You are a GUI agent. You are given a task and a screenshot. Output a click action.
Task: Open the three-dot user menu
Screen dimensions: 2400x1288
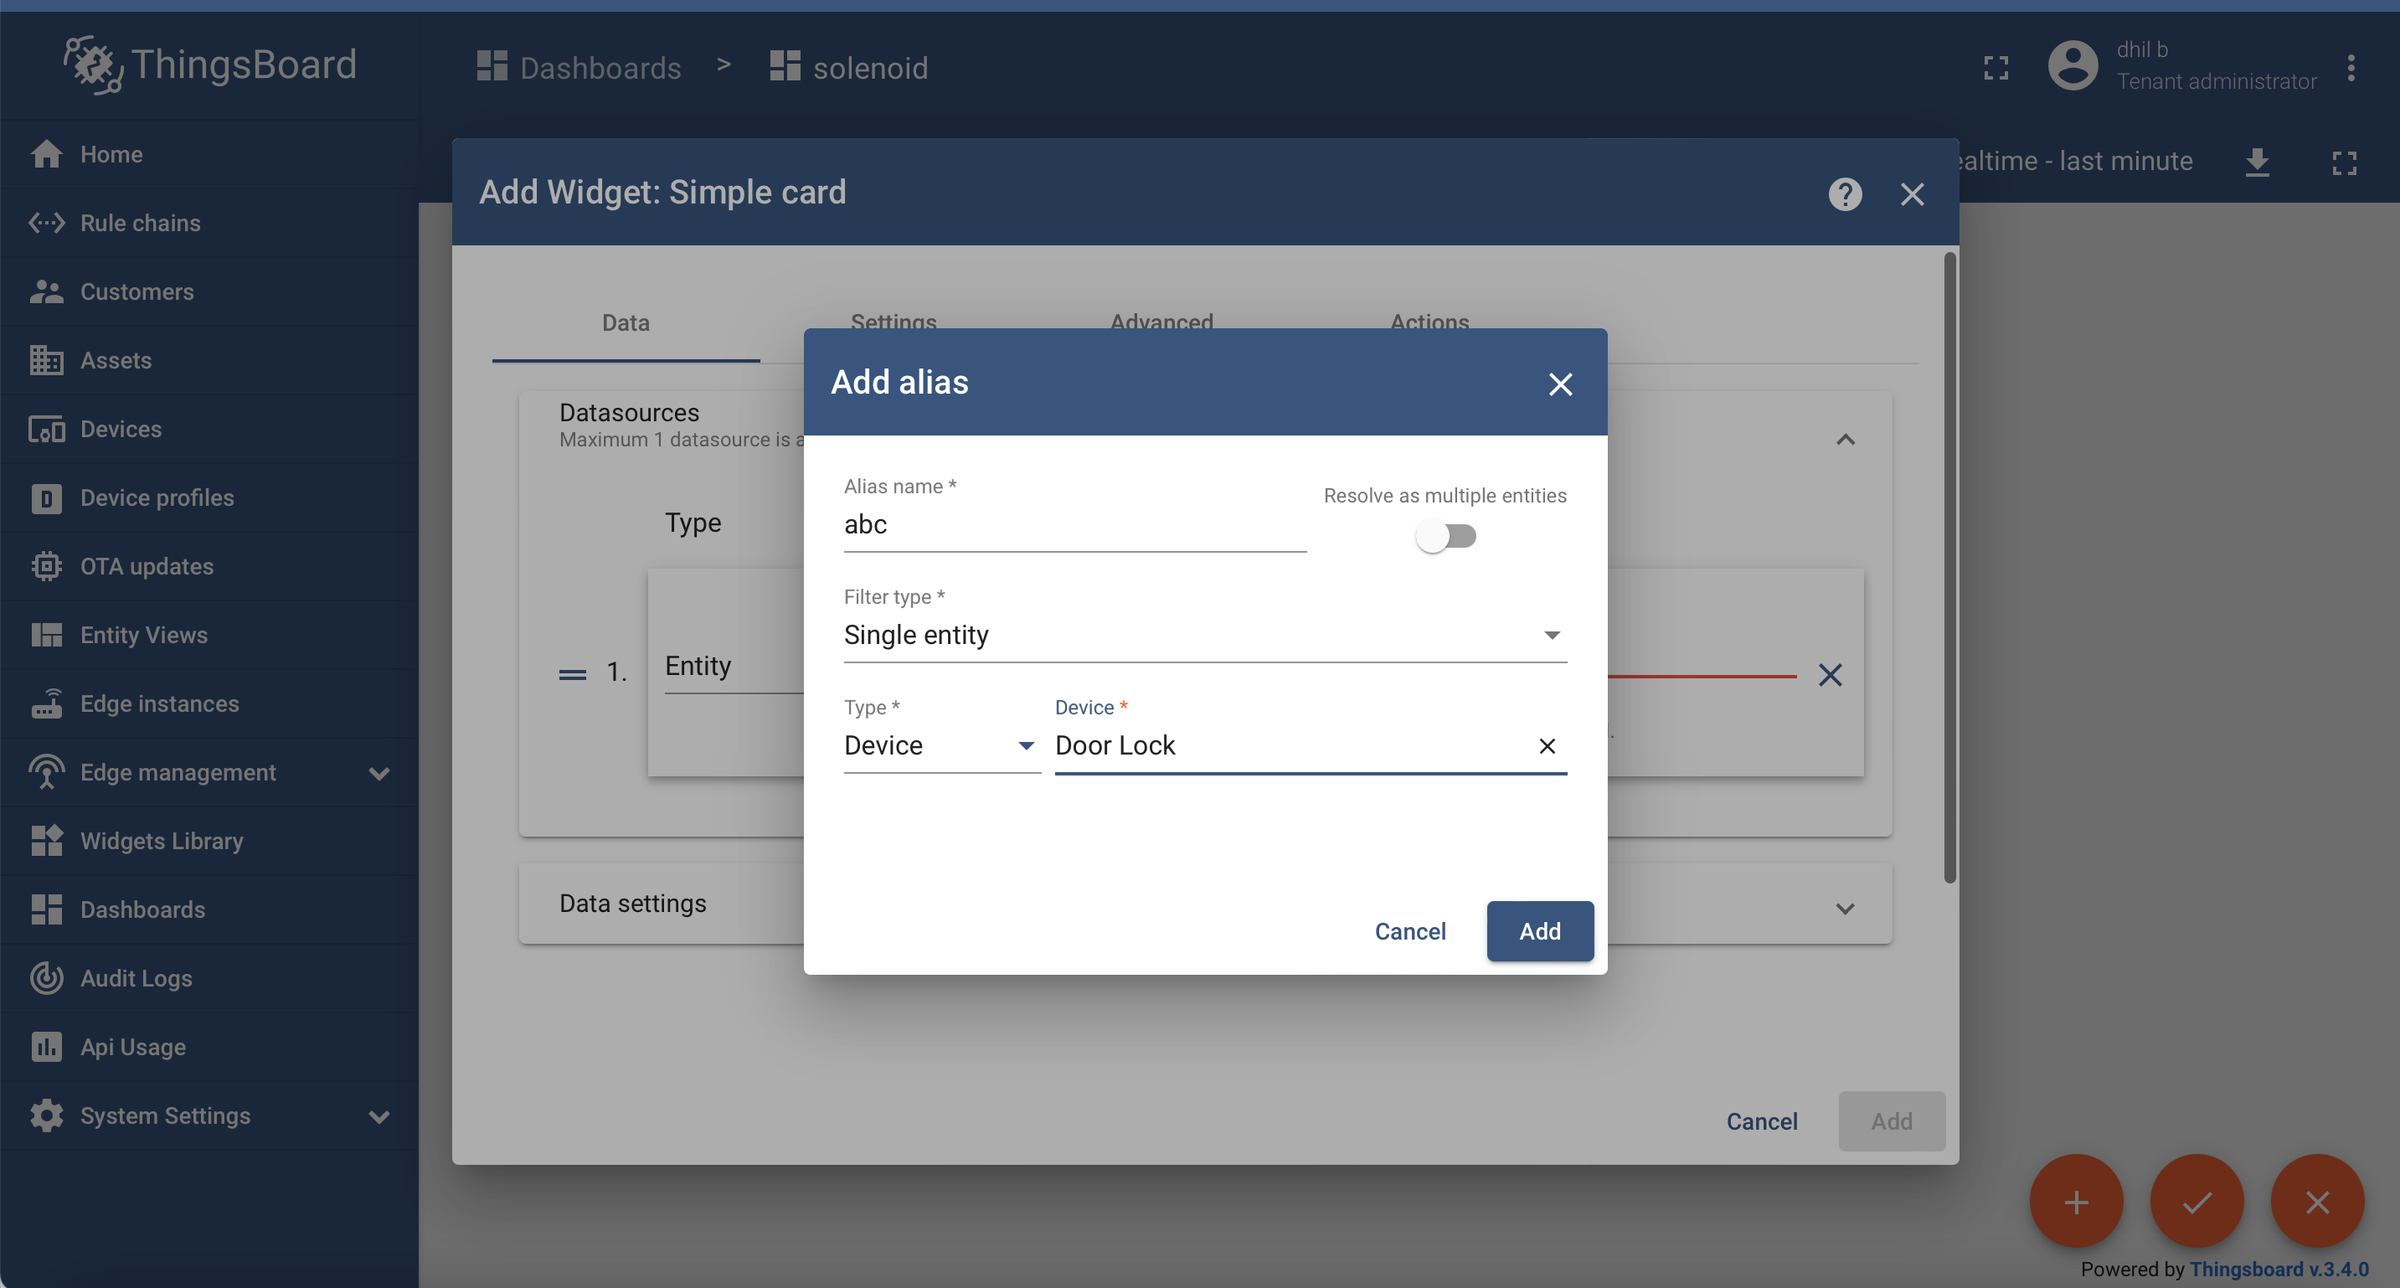[x=2351, y=67]
